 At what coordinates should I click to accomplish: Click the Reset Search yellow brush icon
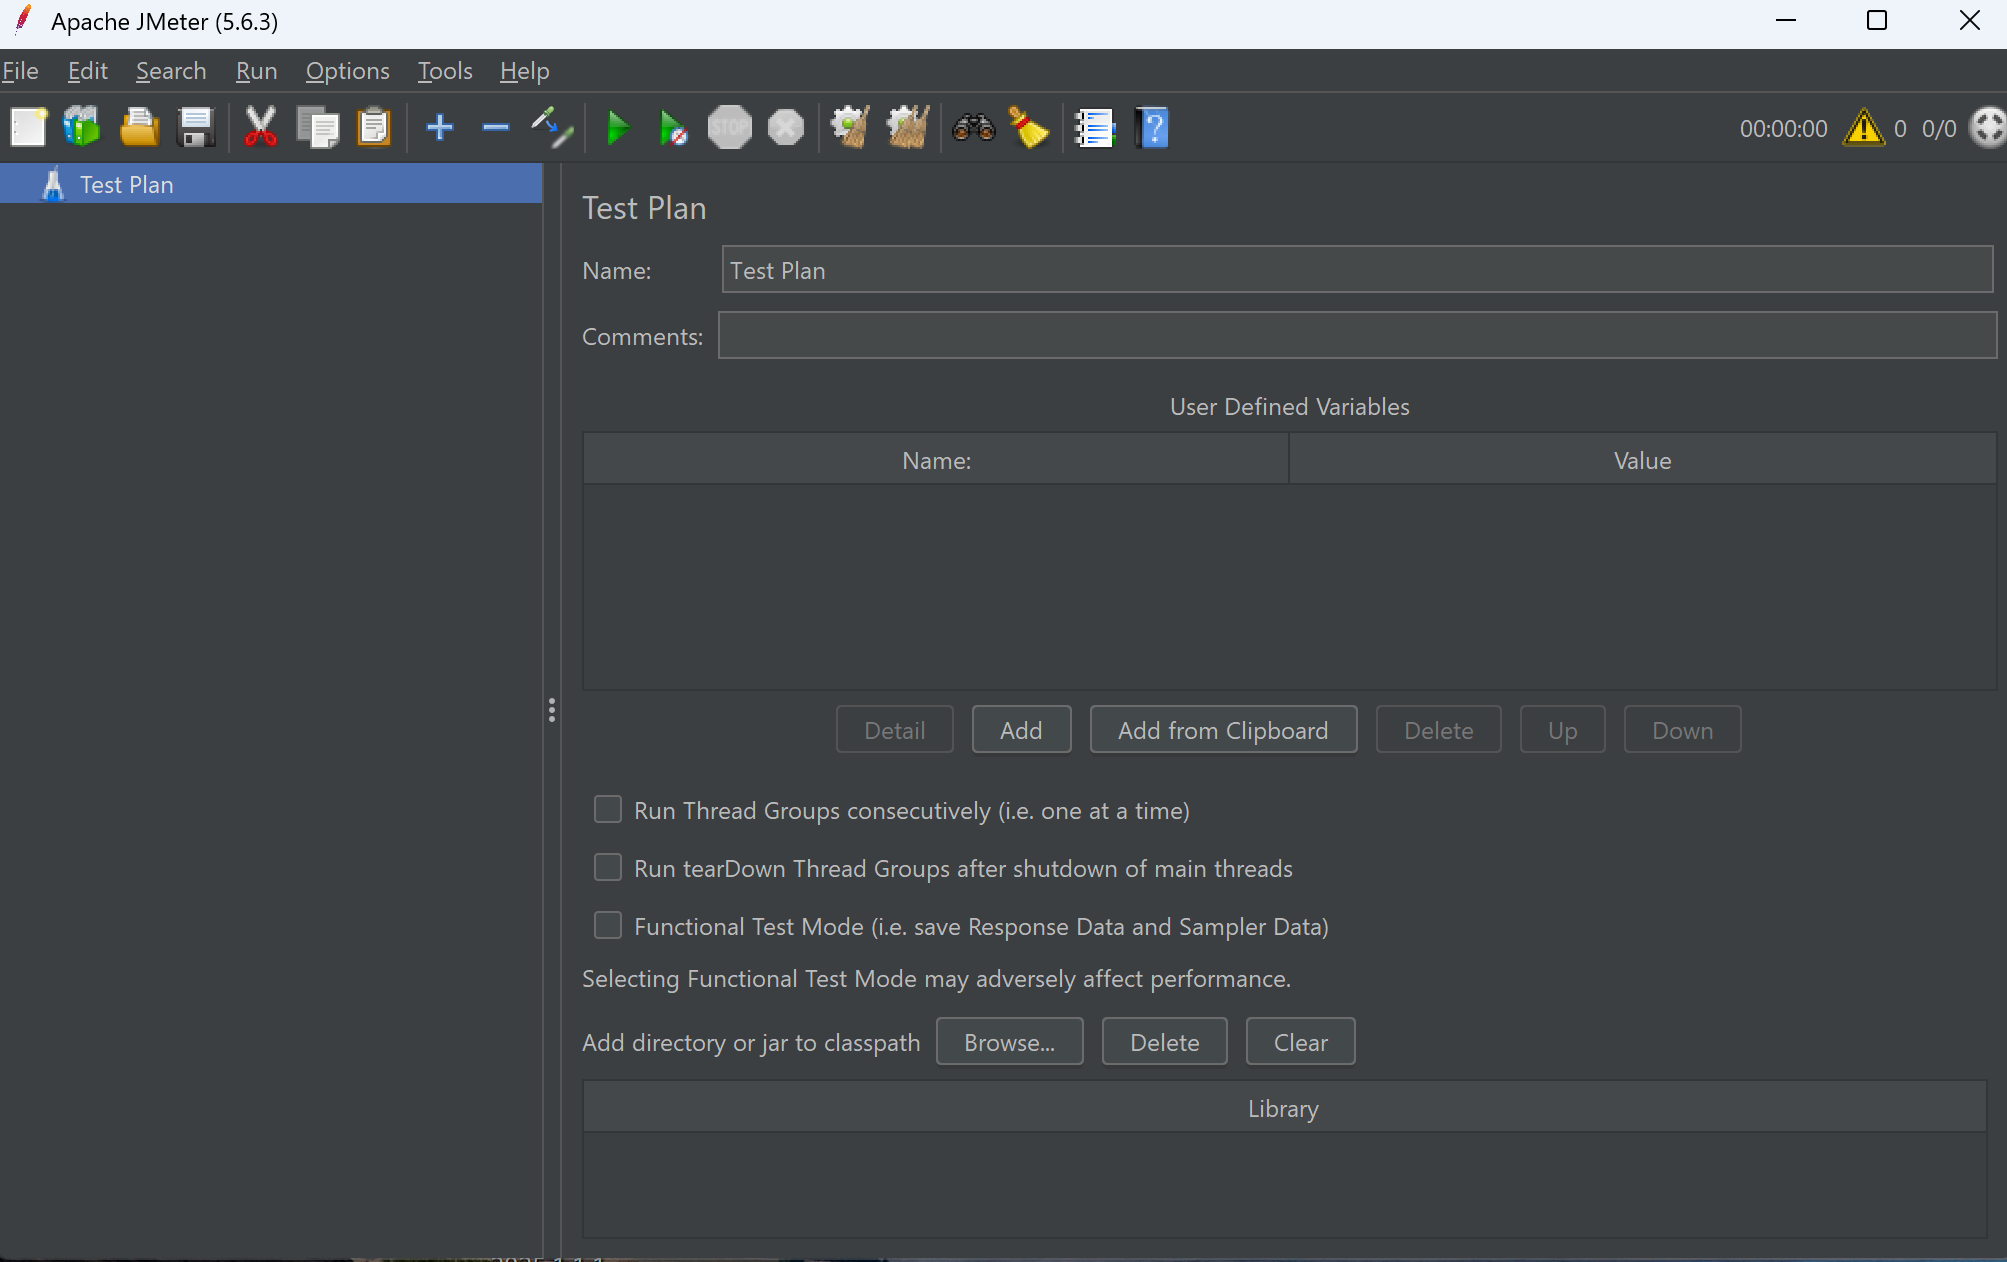click(x=1028, y=128)
